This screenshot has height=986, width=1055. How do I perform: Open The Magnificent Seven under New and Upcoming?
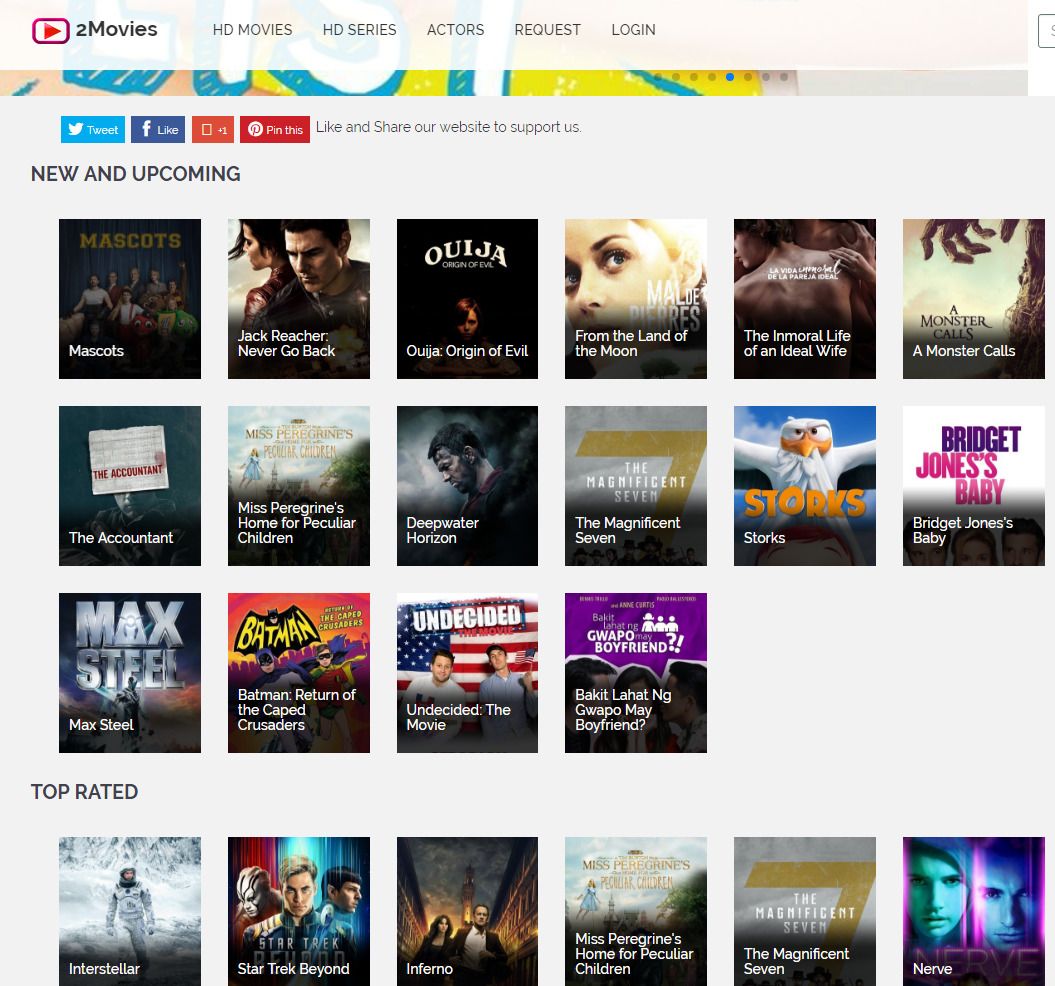coord(636,486)
